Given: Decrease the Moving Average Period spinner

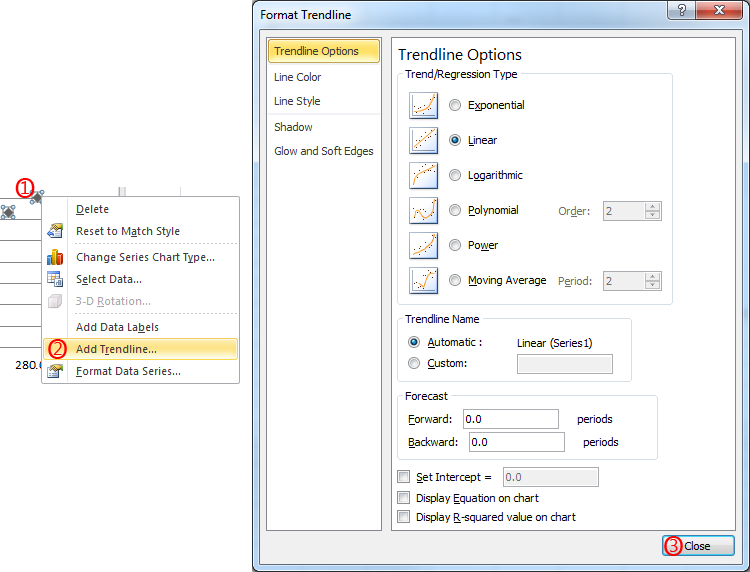Looking at the screenshot, I should click(x=652, y=285).
